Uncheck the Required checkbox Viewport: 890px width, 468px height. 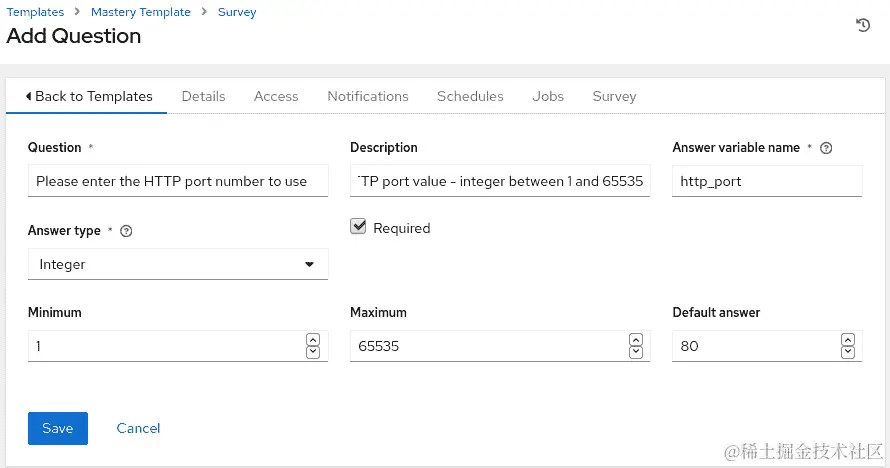coord(358,226)
